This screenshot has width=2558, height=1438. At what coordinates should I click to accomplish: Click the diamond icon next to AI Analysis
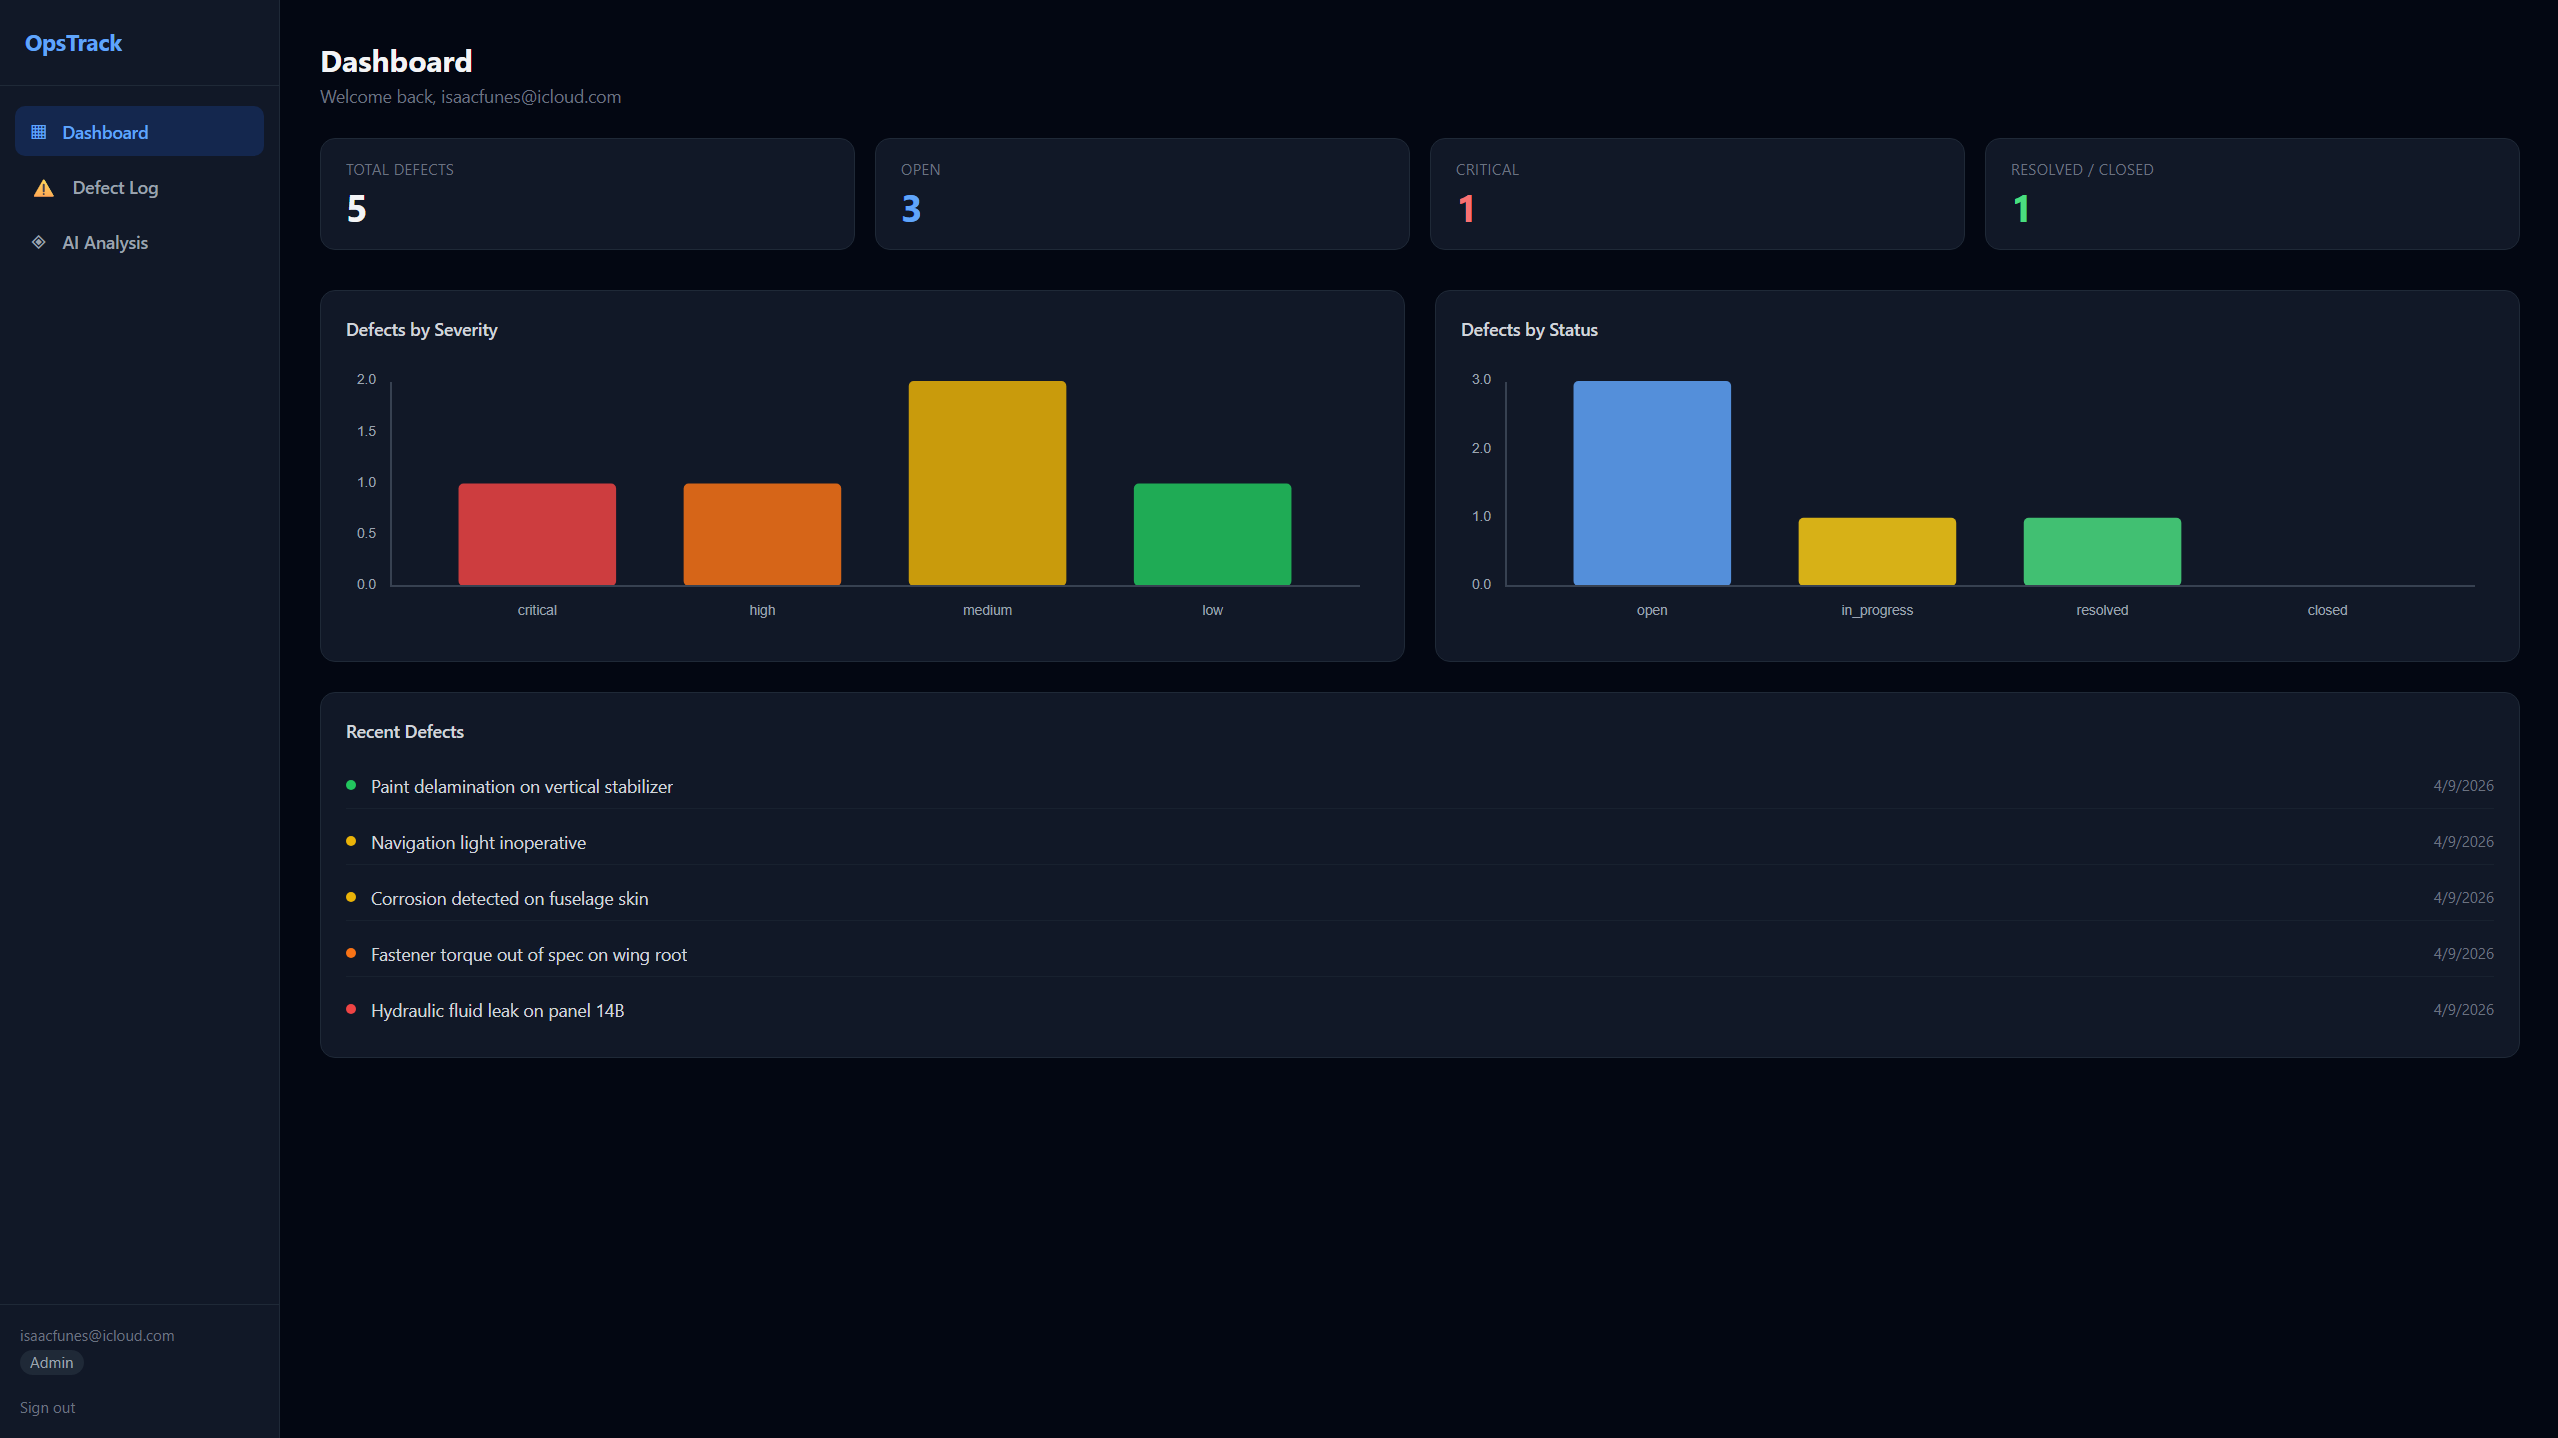39,242
